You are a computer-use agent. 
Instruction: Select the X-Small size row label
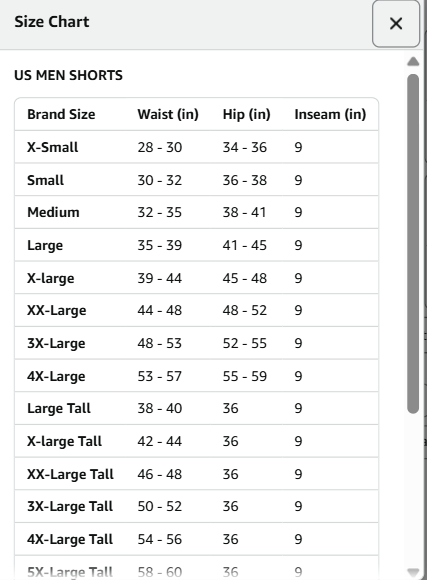pyautogui.click(x=53, y=147)
